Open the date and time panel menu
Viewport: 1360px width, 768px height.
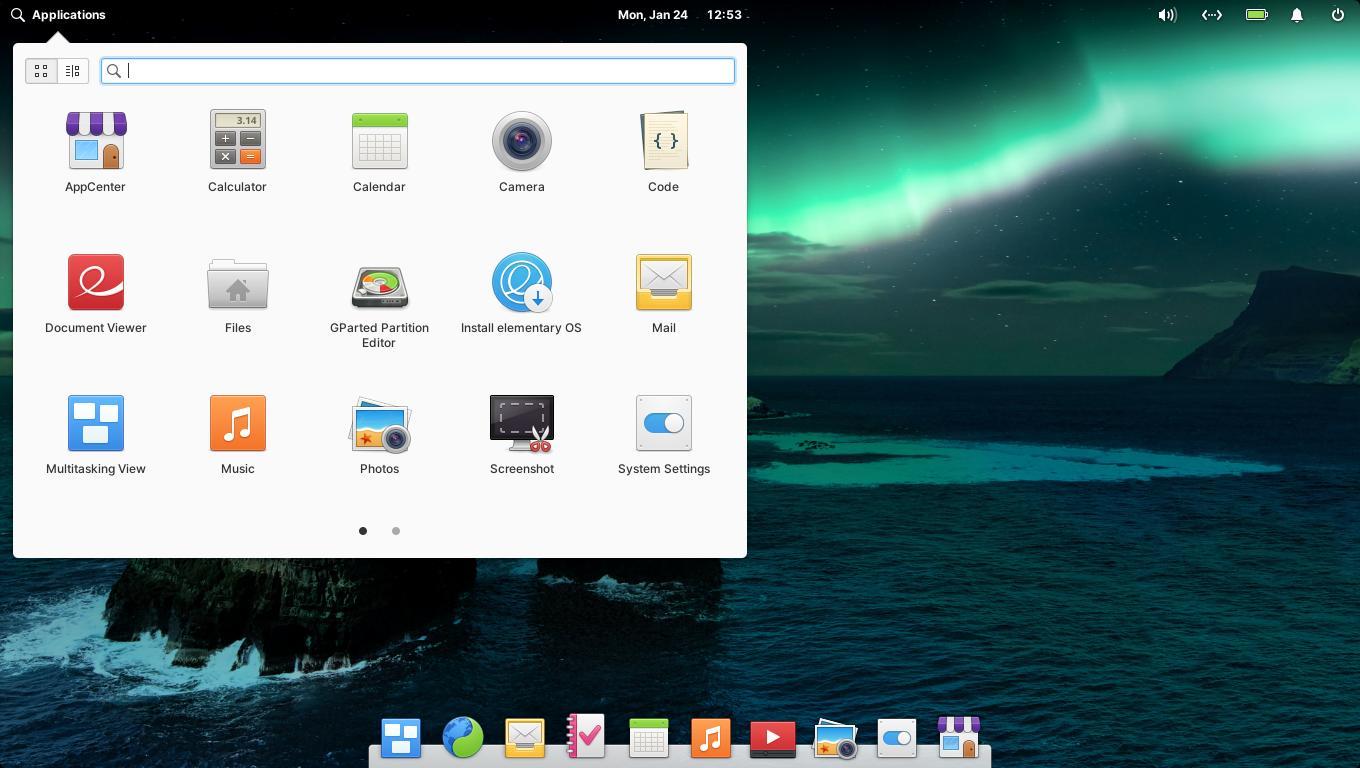pyautogui.click(x=679, y=15)
